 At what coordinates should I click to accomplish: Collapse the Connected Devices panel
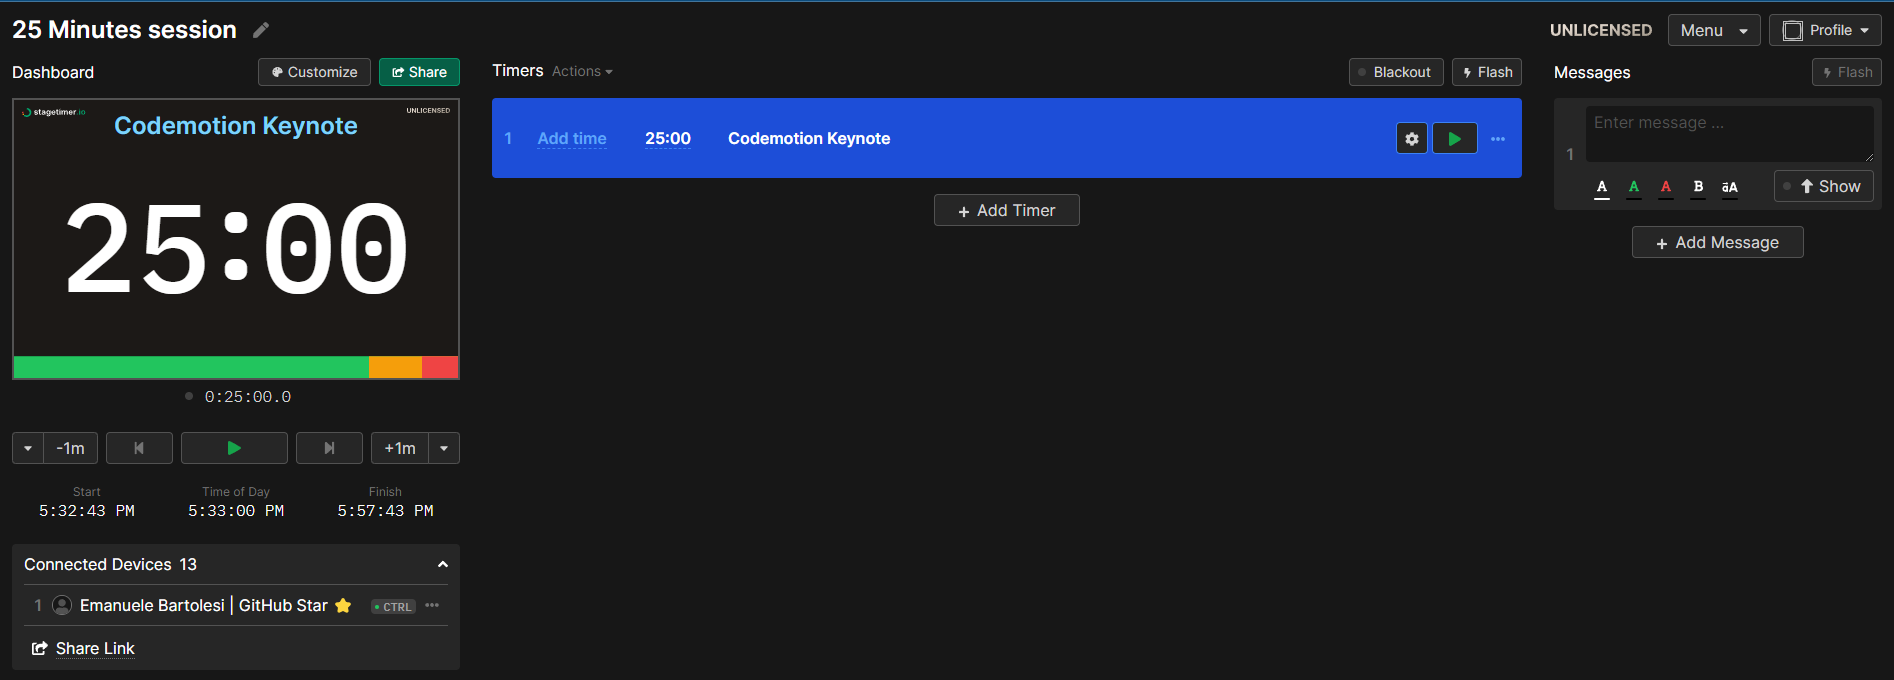click(442, 565)
